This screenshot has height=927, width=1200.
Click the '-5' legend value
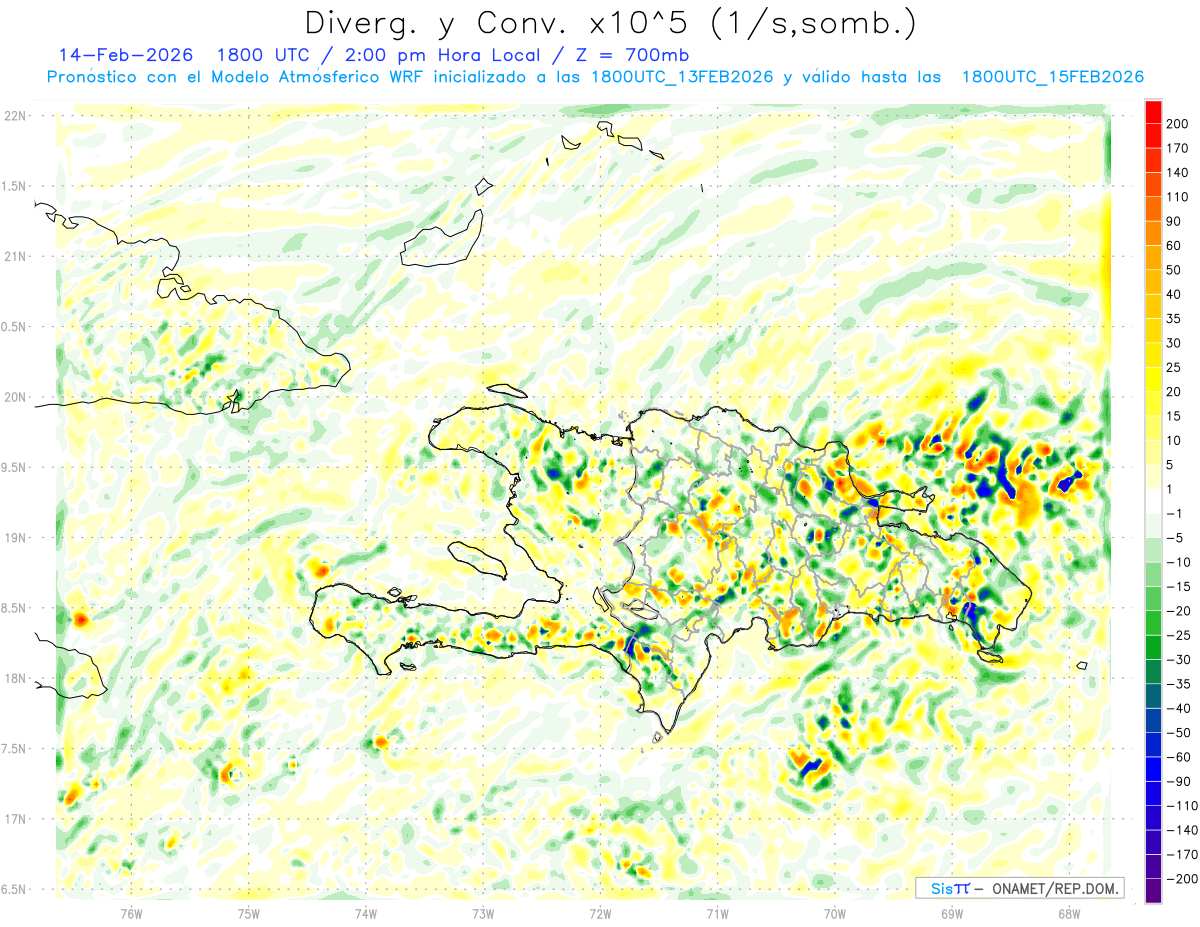pyautogui.click(x=1174, y=538)
